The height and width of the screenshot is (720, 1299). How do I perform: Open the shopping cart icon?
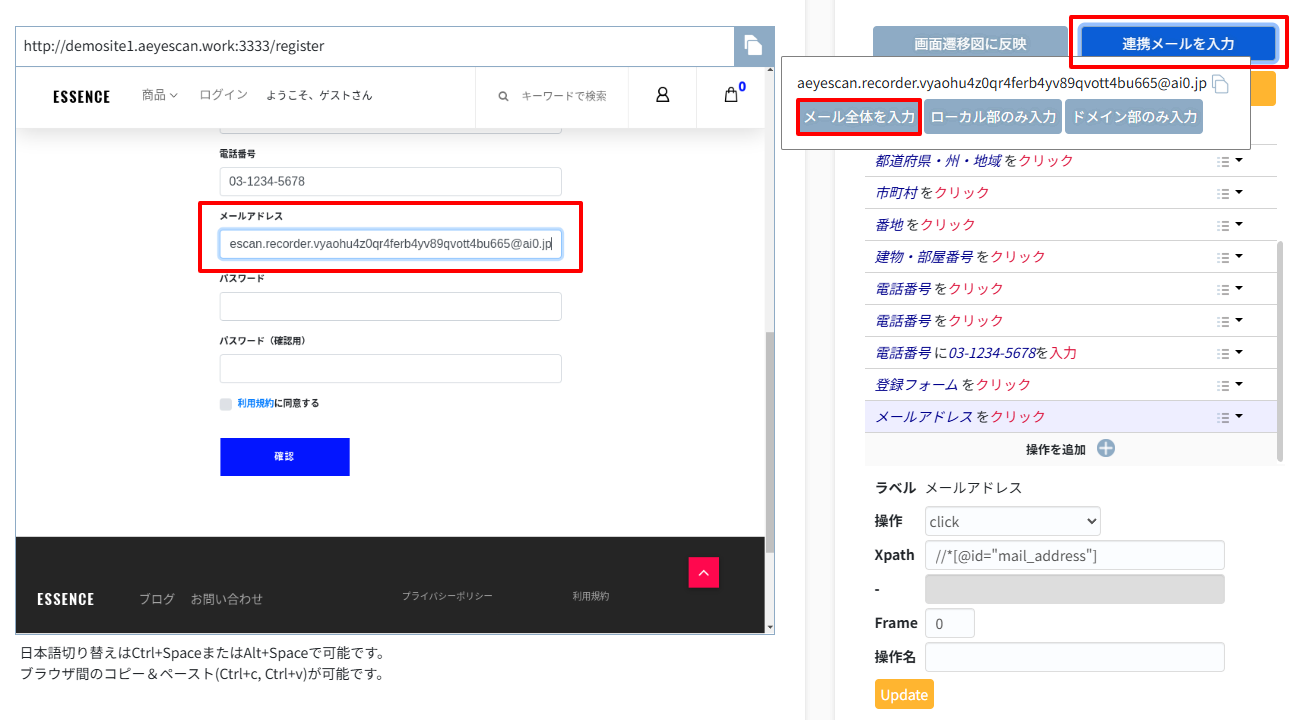click(732, 95)
